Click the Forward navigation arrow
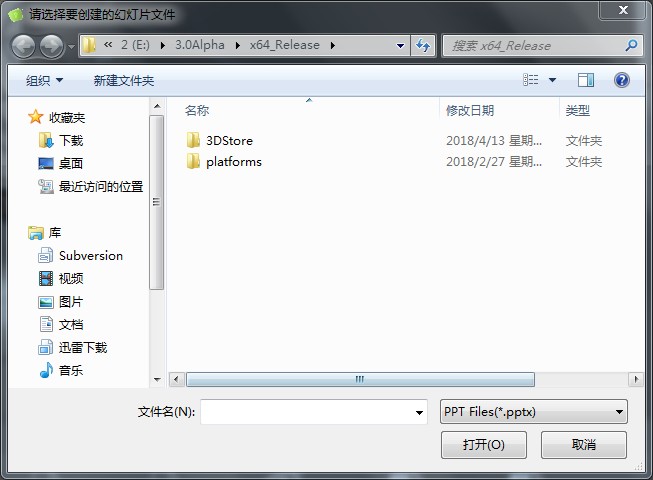The image size is (653, 480). pos(52,46)
